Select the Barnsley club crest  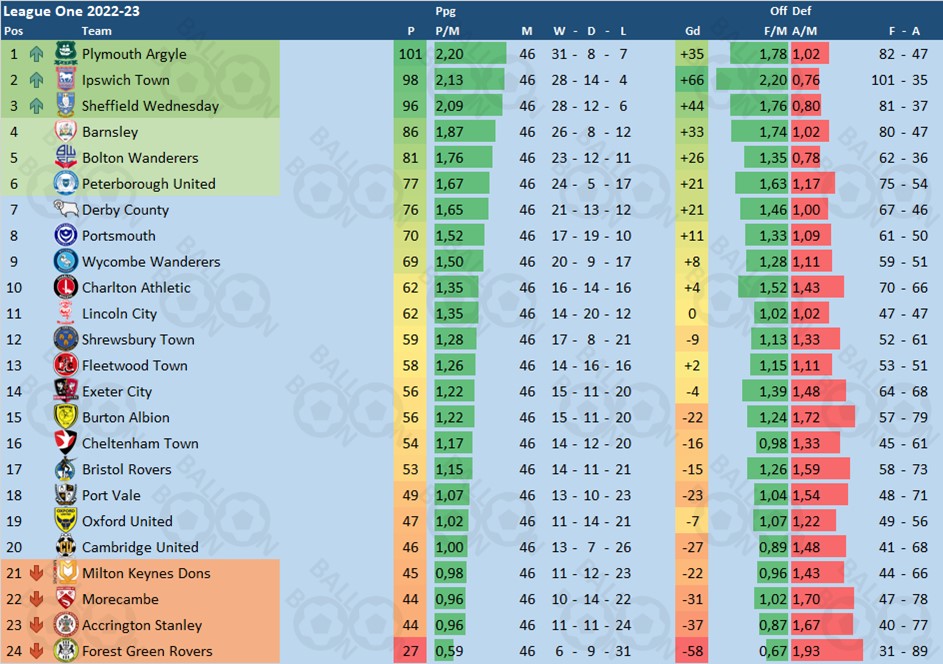(66, 132)
